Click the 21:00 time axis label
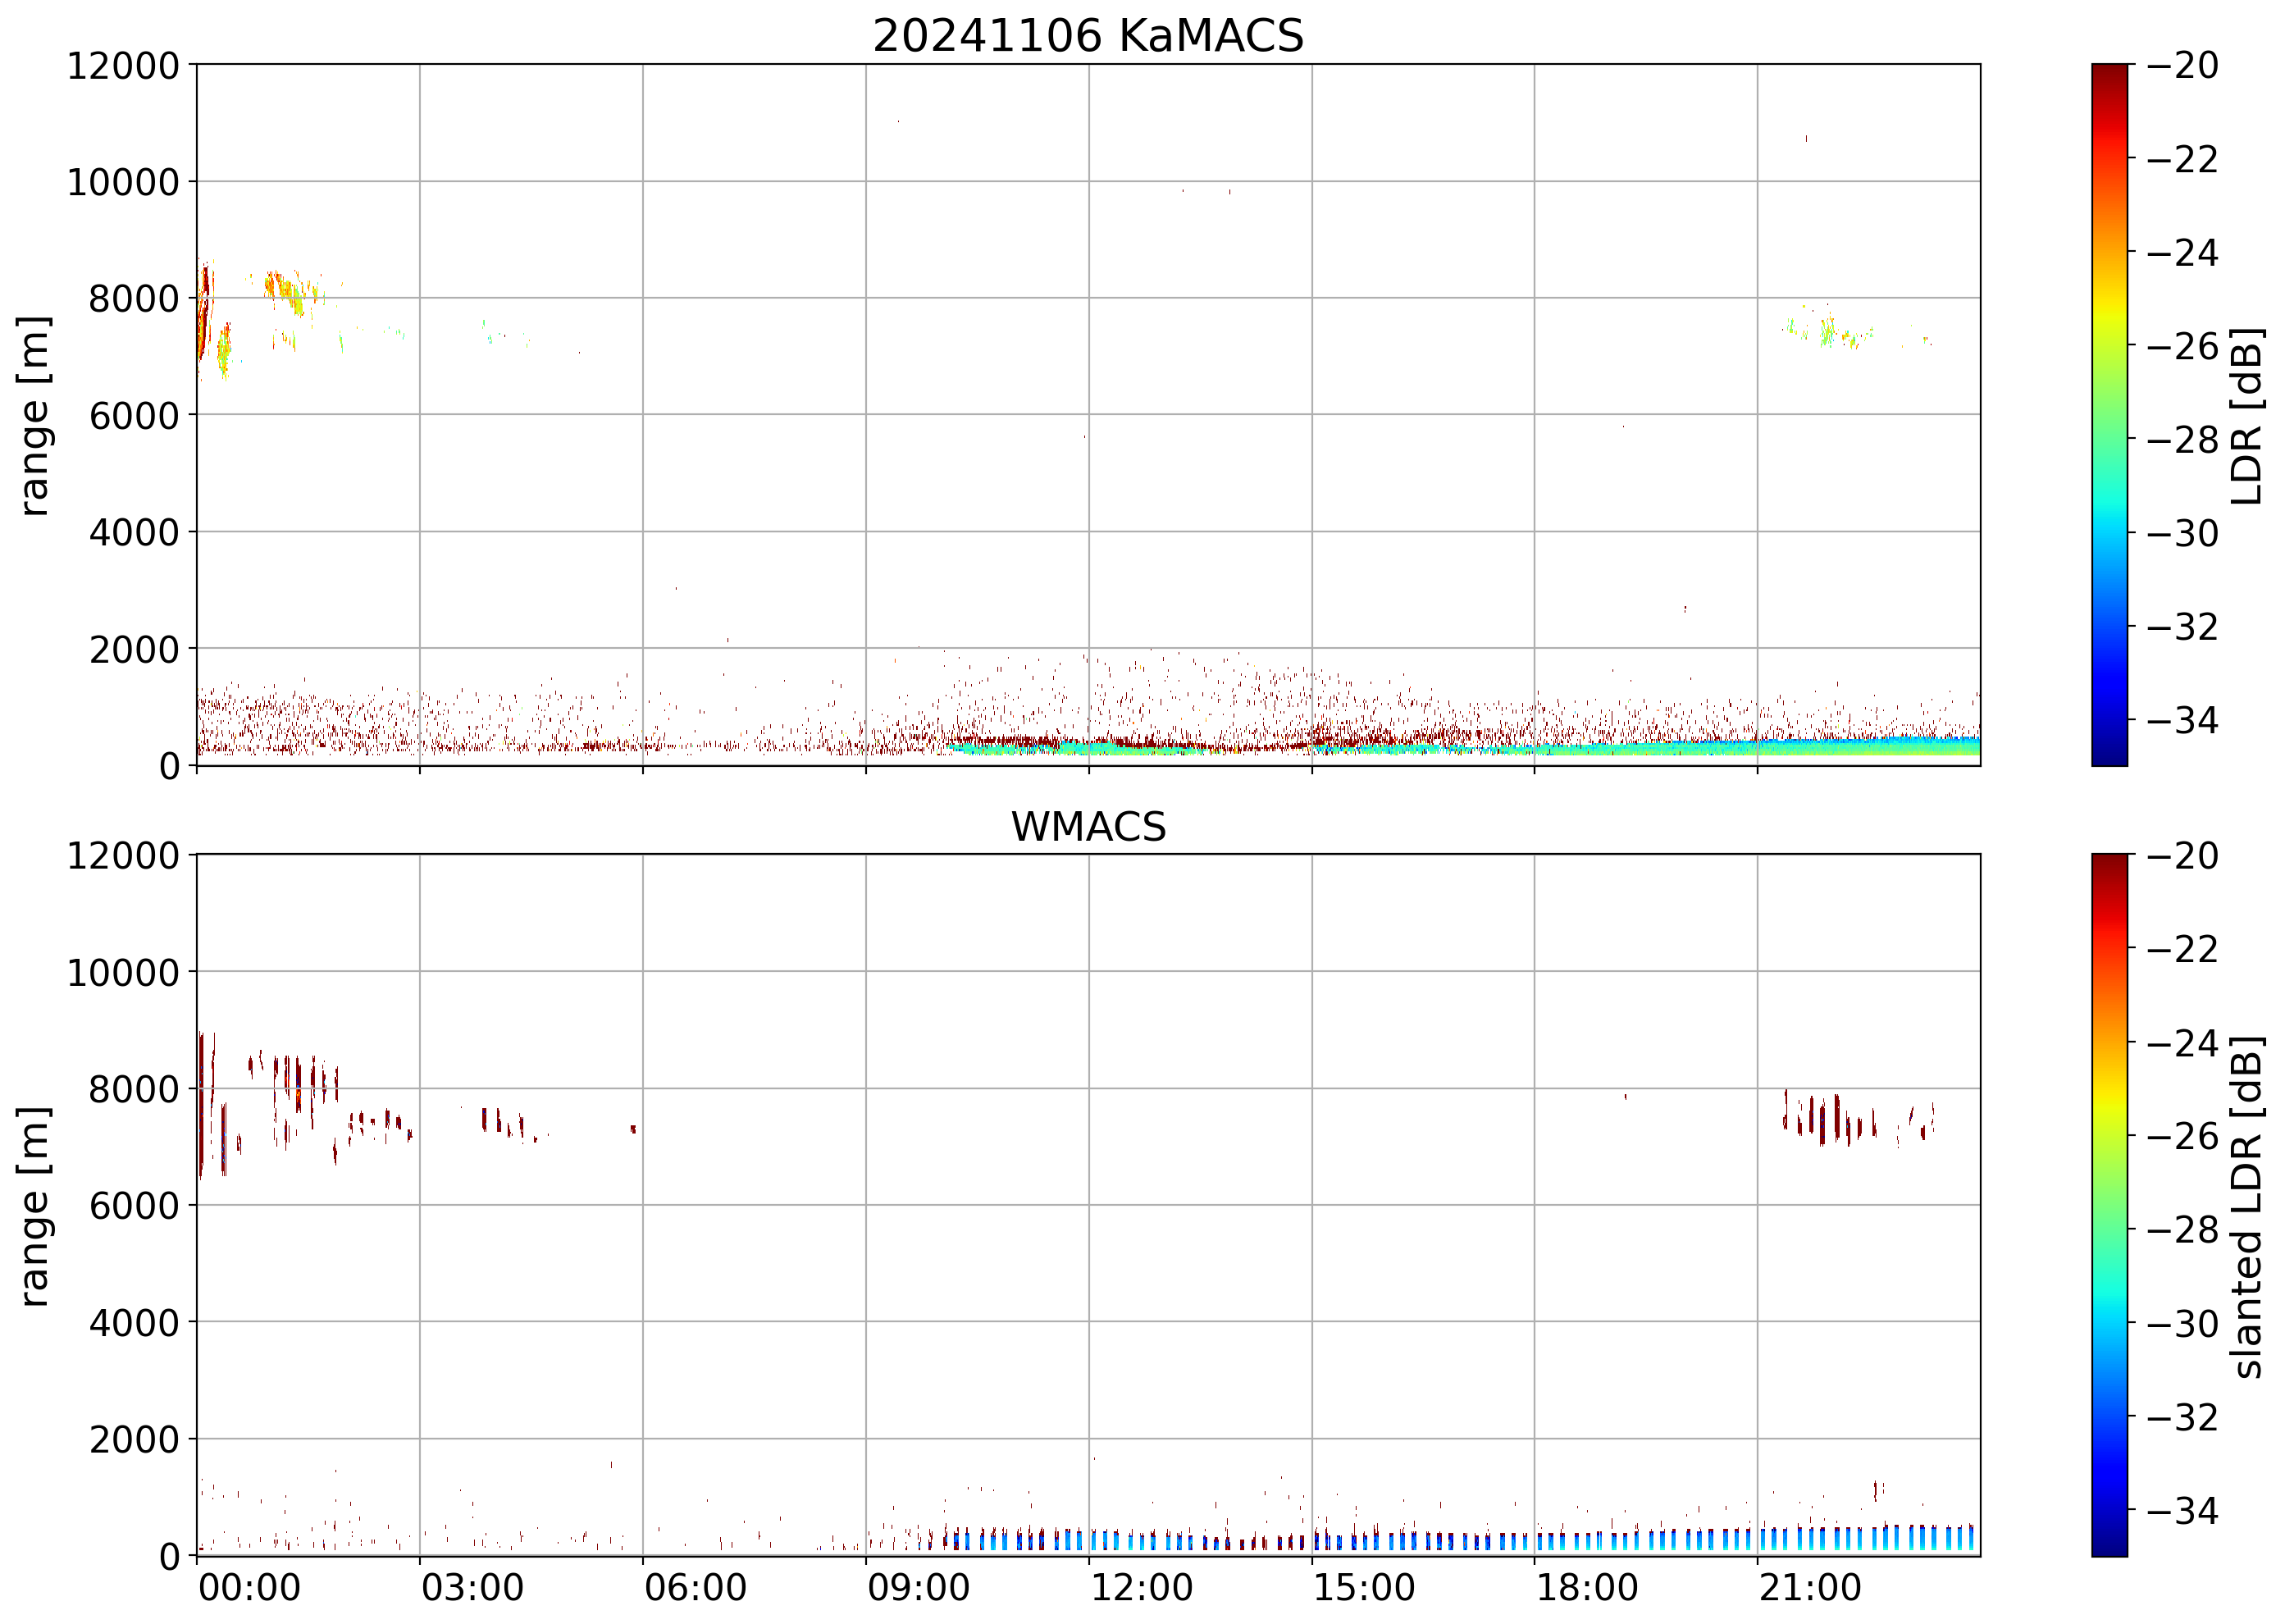The height and width of the screenshot is (1624, 2285). 1809,1588
